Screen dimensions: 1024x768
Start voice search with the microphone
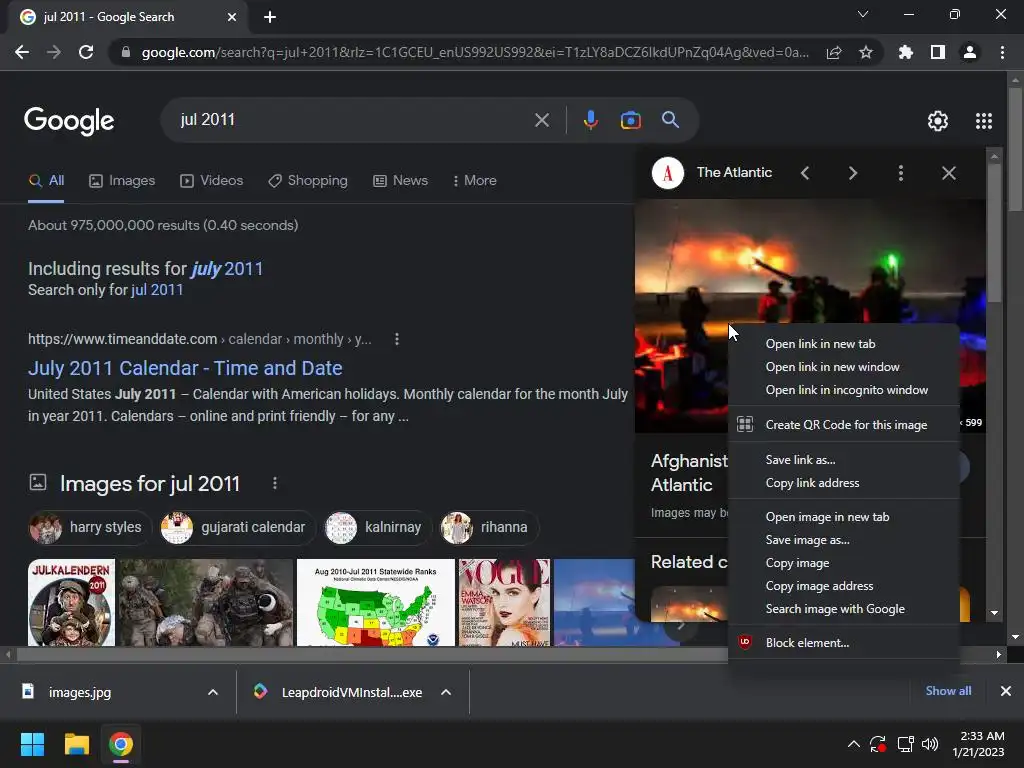pos(590,120)
